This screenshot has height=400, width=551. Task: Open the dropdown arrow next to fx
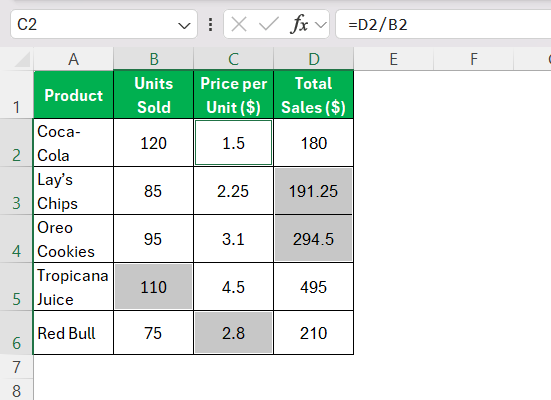point(321,25)
